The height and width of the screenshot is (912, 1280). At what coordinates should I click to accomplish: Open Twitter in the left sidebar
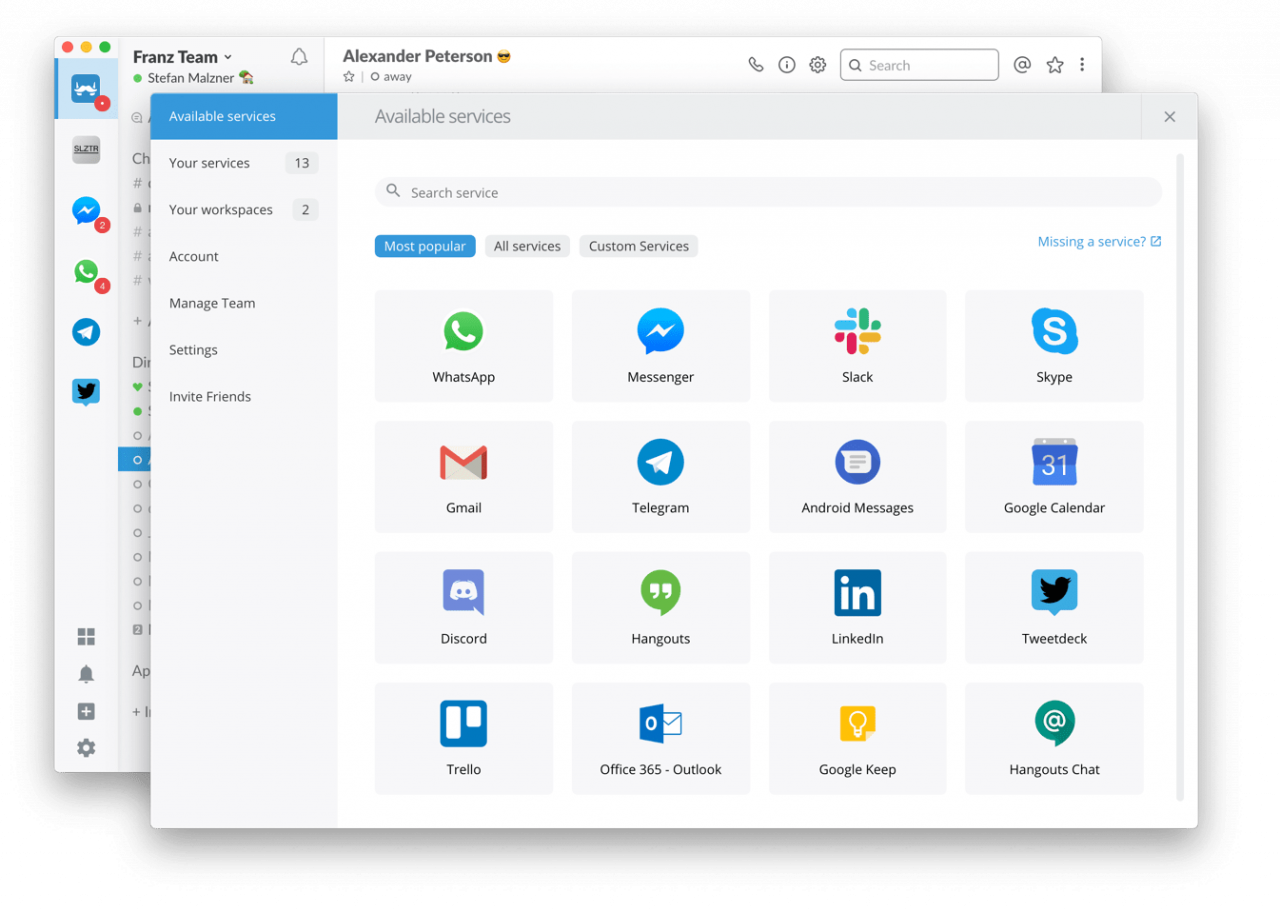point(87,392)
